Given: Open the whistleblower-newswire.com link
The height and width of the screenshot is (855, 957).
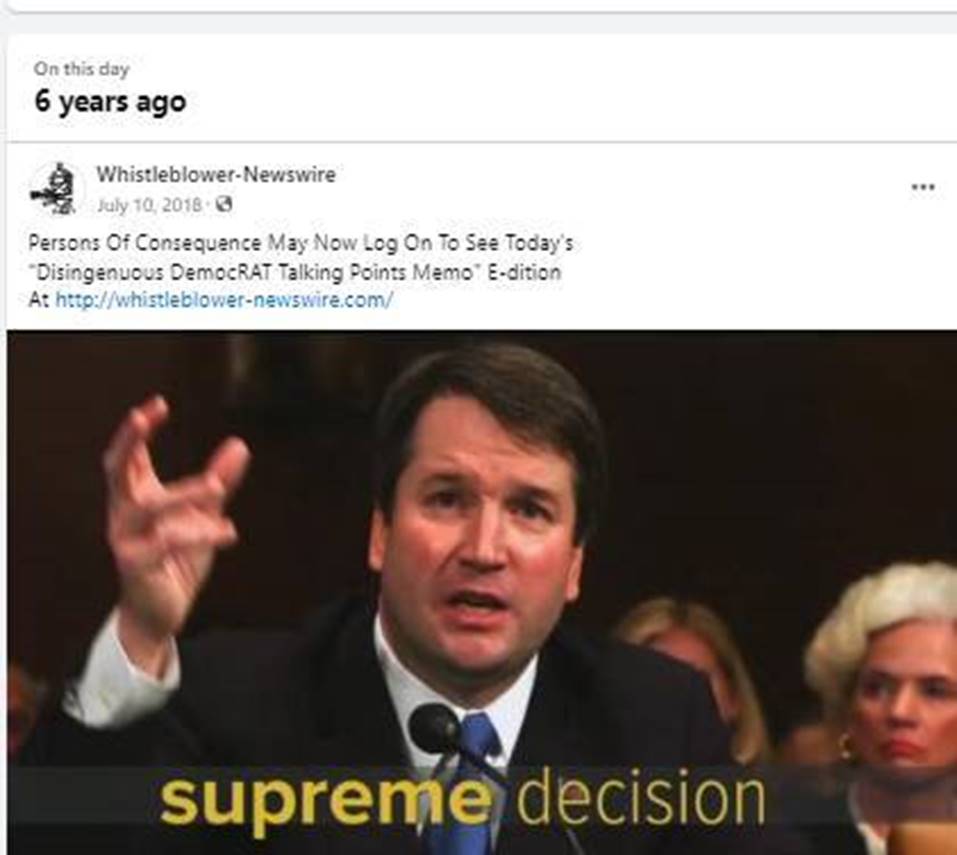Looking at the screenshot, I should [224, 299].
